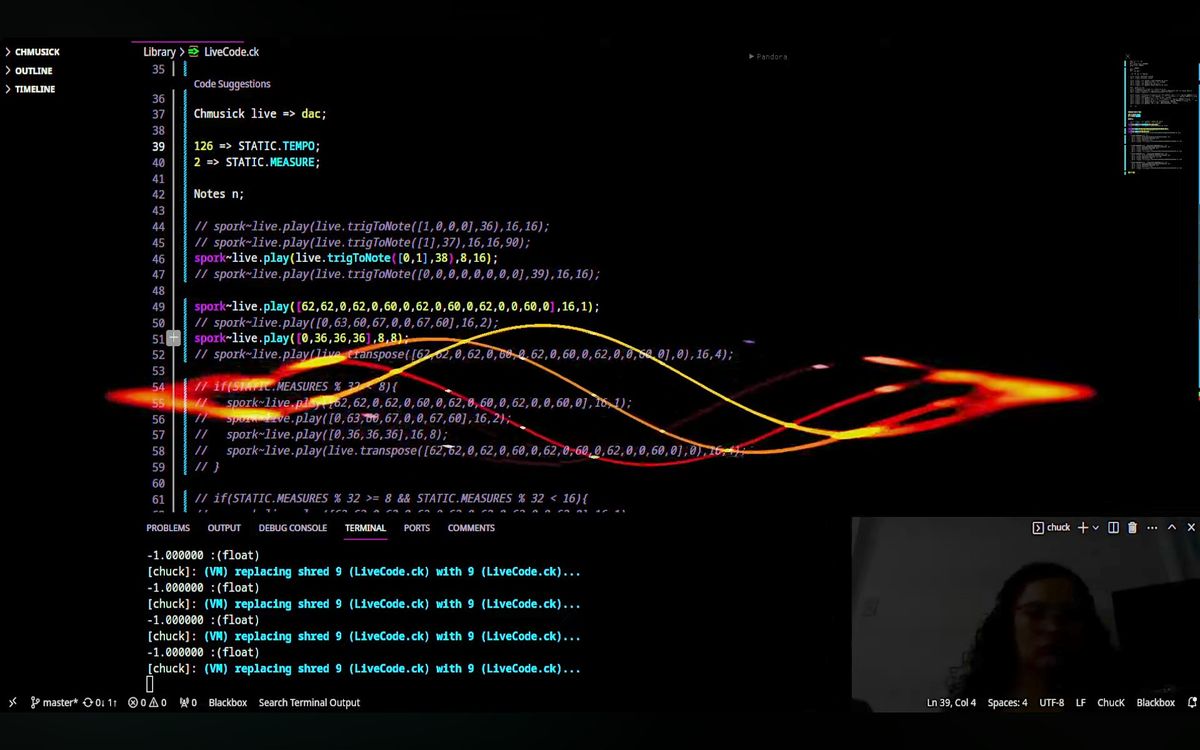
Task: Open the terminal launch profile dropdown arrow
Action: click(x=1096, y=527)
